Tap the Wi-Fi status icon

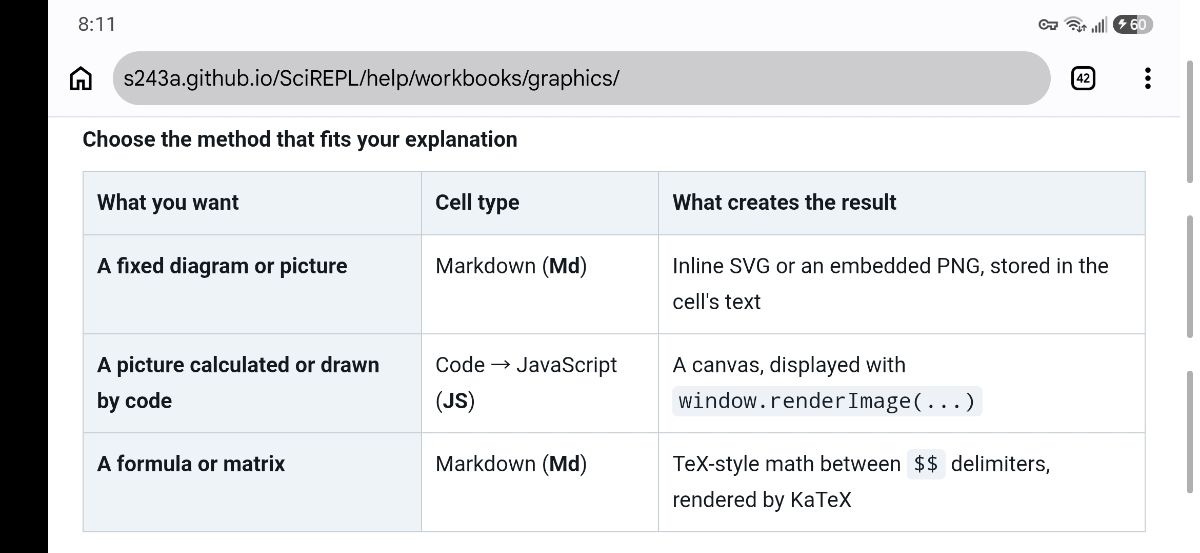pos(1076,25)
